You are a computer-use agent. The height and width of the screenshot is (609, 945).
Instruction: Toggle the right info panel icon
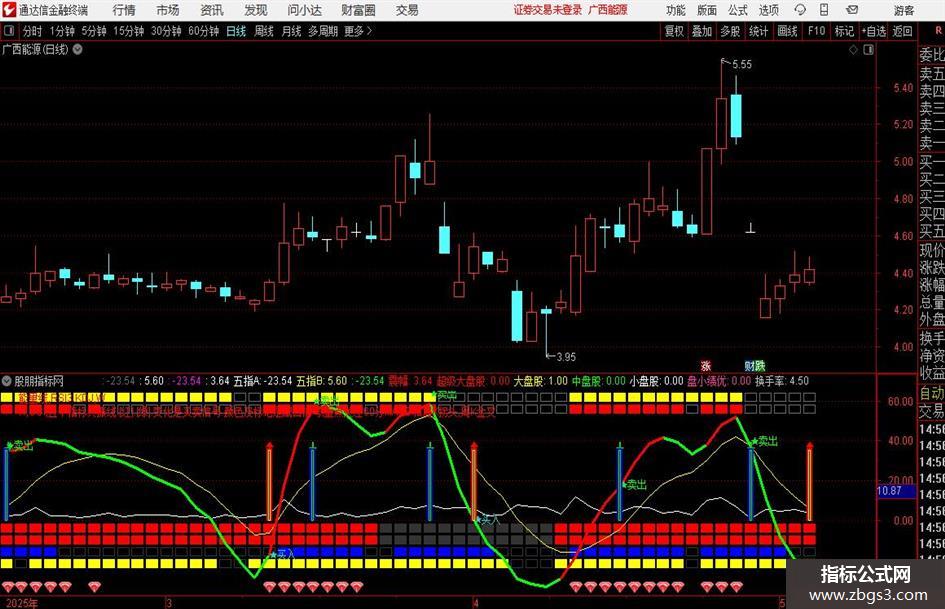click(868, 50)
